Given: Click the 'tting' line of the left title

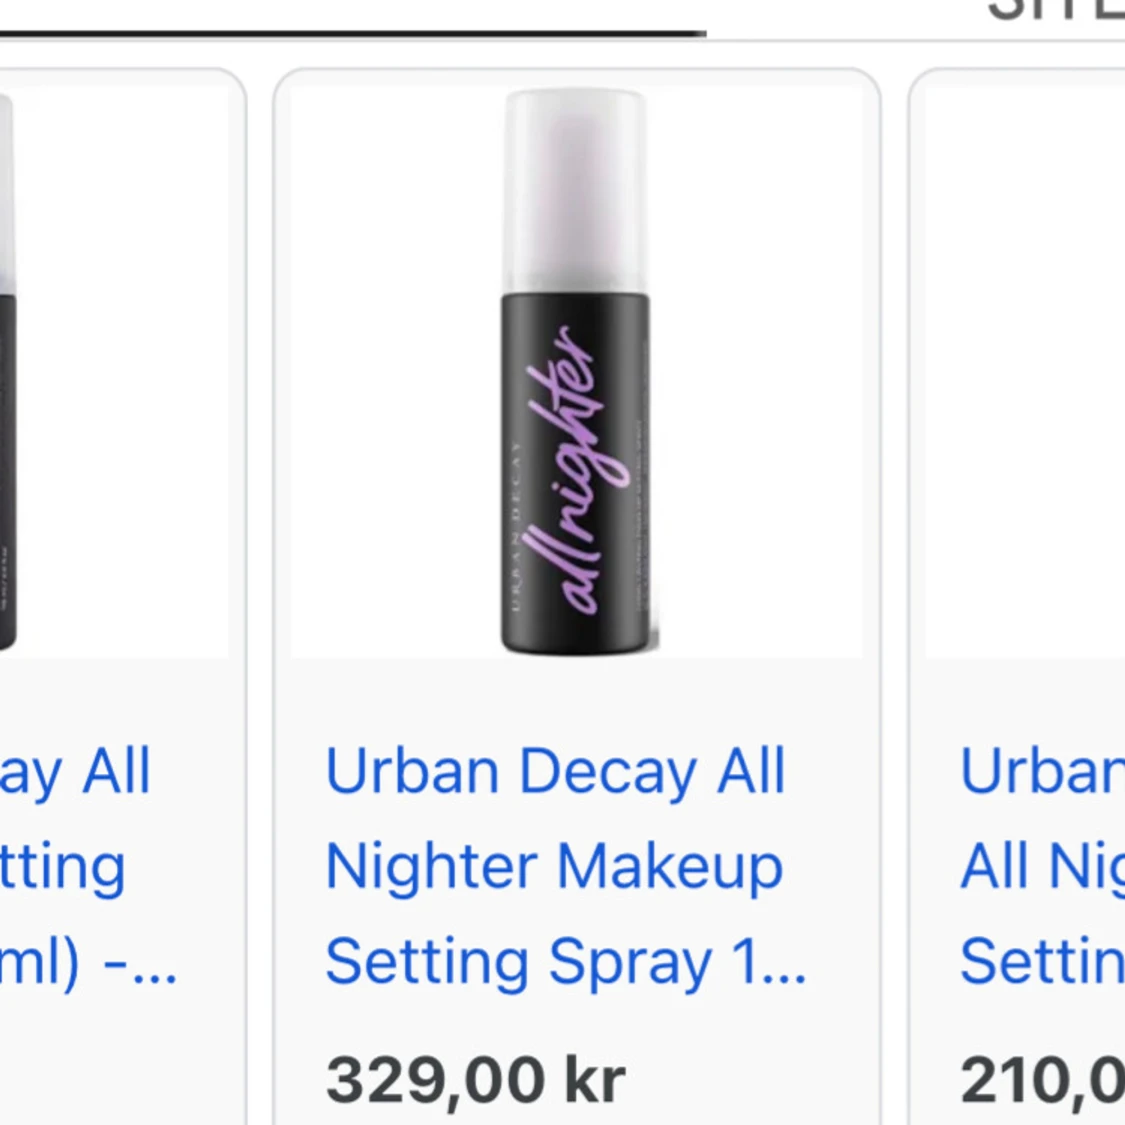Looking at the screenshot, I should point(60,867).
